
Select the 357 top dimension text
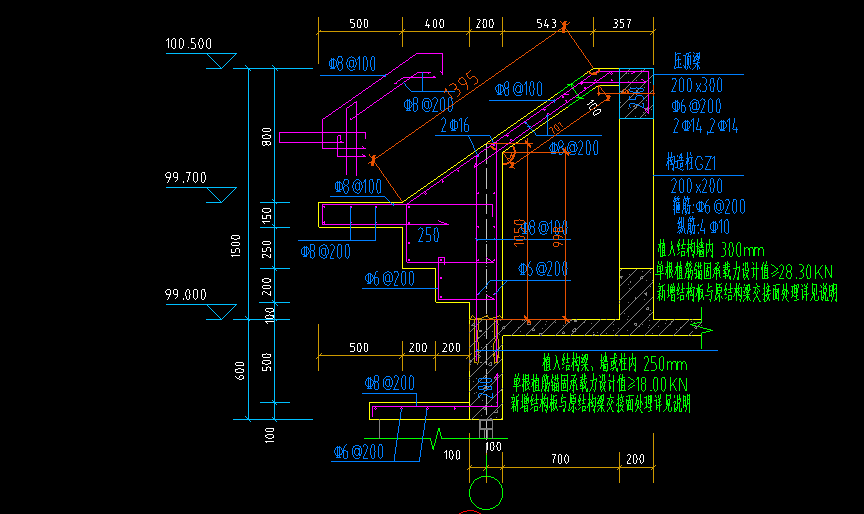pos(621,22)
